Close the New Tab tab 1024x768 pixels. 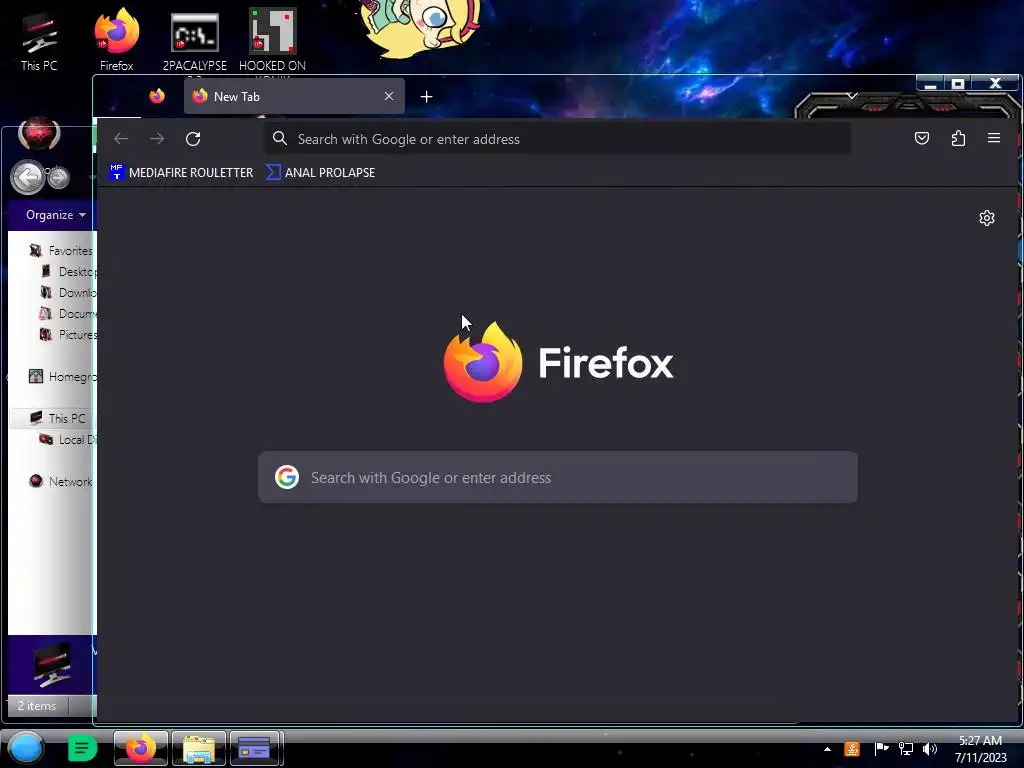click(x=389, y=97)
